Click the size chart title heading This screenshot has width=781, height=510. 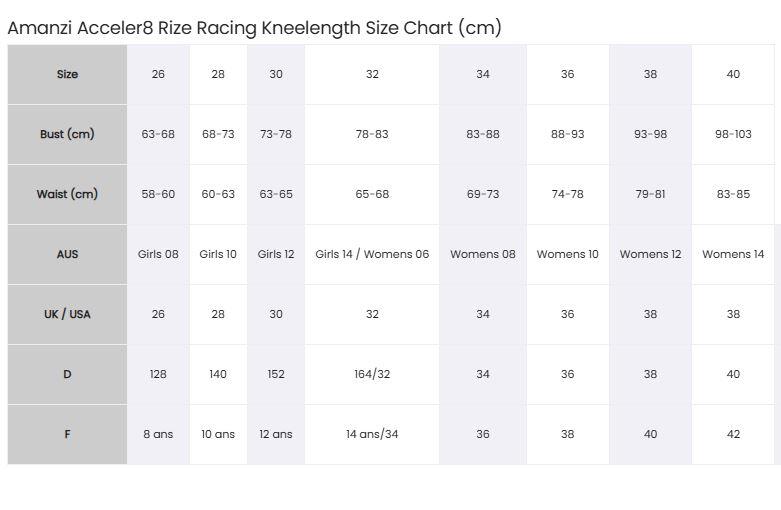255,28
